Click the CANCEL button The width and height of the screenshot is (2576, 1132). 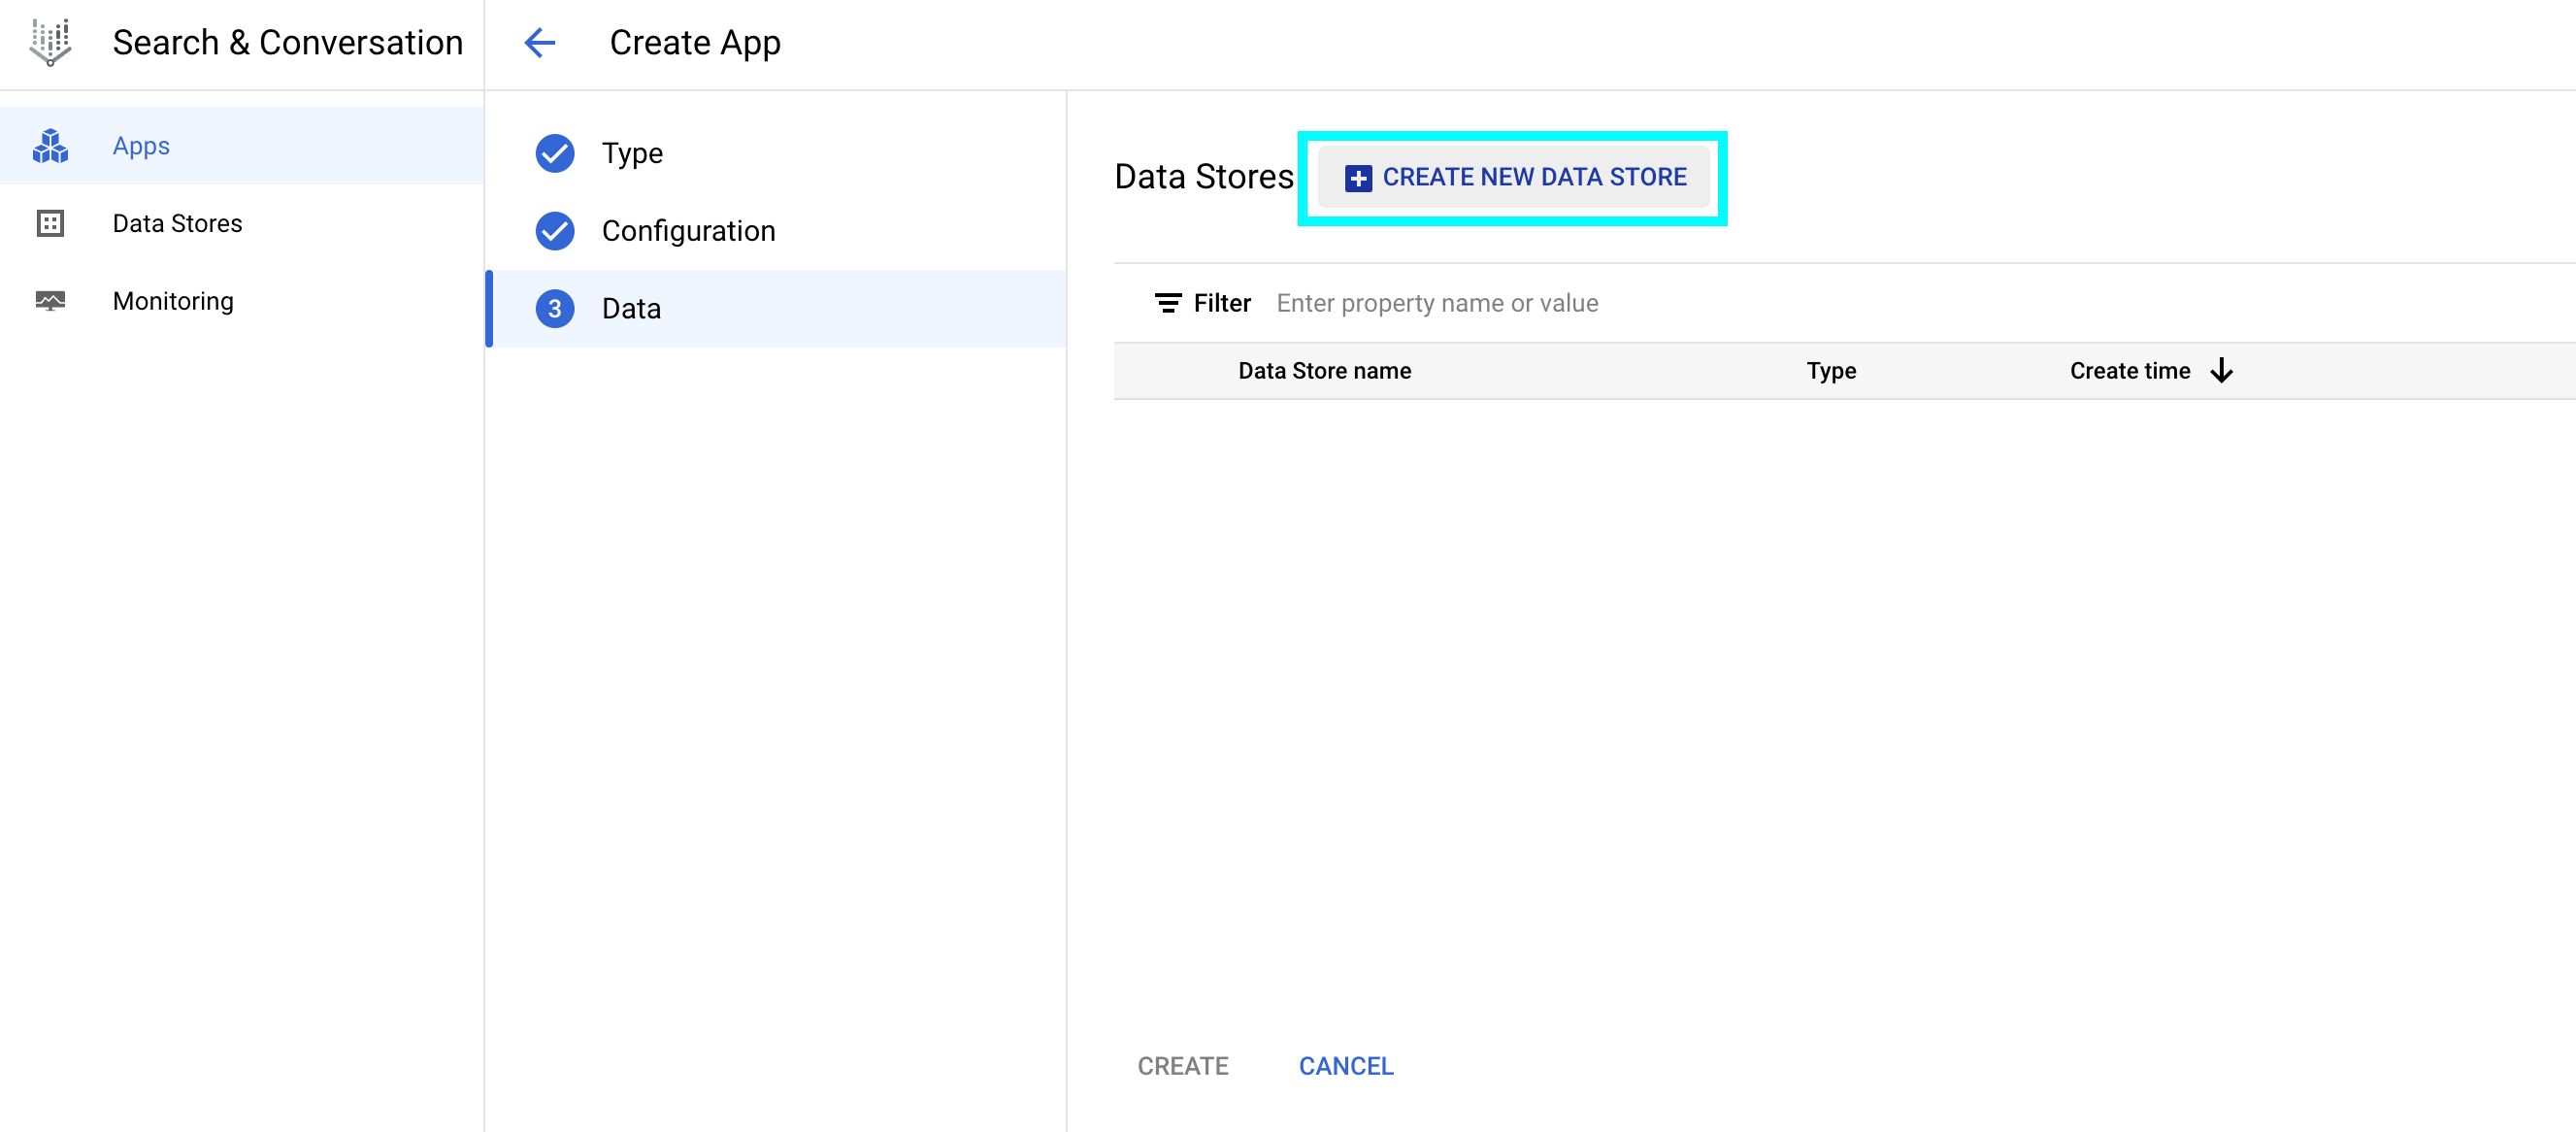(x=1345, y=1066)
